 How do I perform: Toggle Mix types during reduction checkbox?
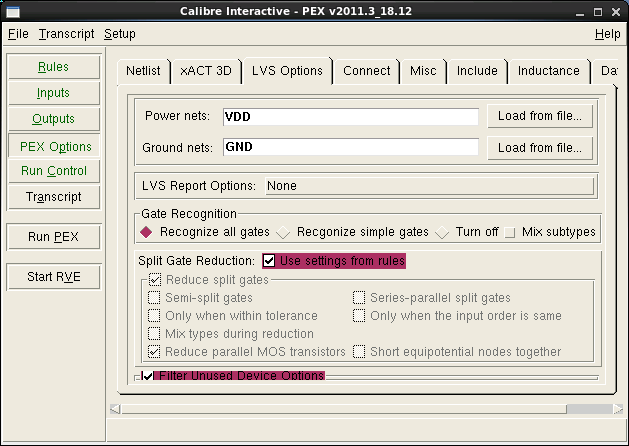pyautogui.click(x=154, y=334)
